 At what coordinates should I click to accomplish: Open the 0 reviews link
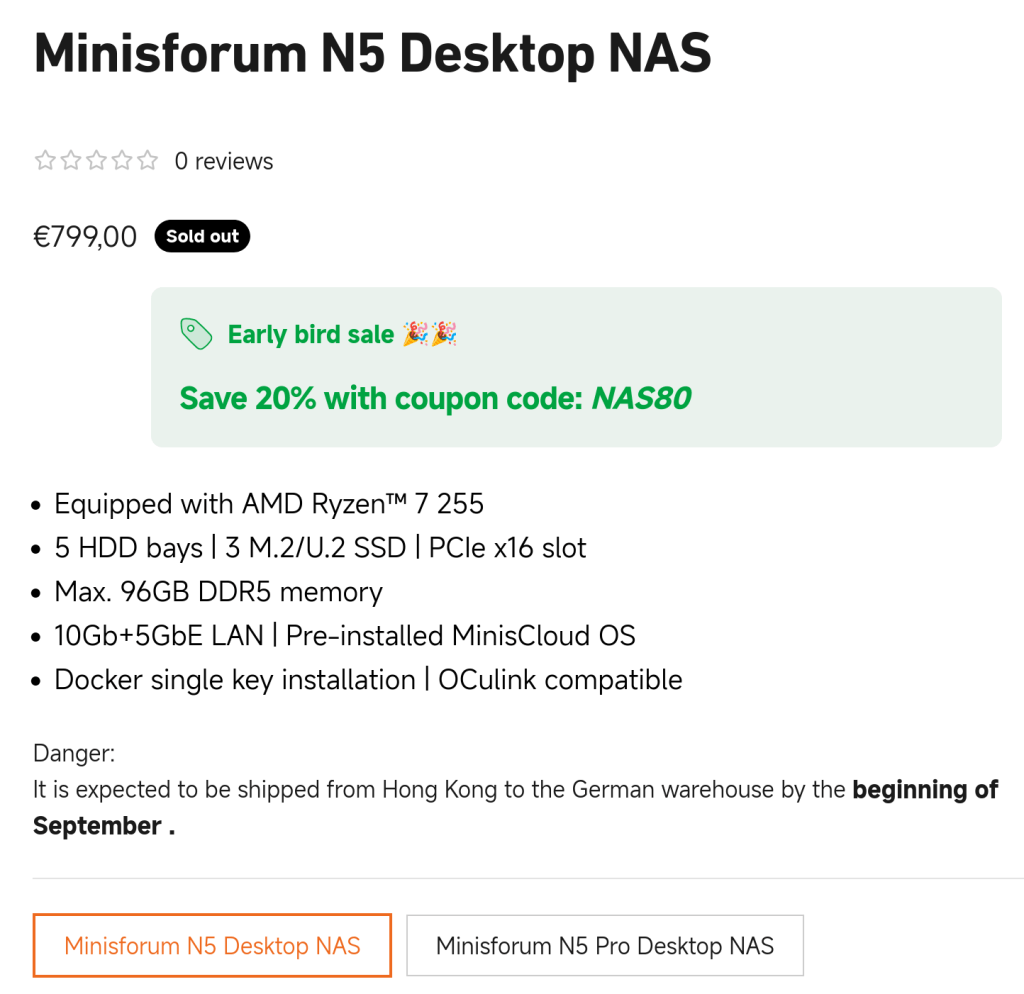[224, 162]
